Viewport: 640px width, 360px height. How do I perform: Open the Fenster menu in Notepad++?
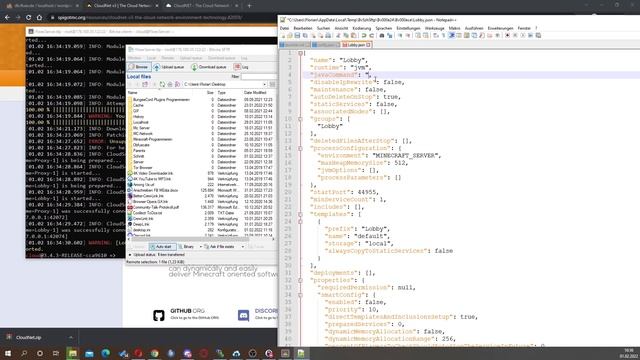[524, 28]
